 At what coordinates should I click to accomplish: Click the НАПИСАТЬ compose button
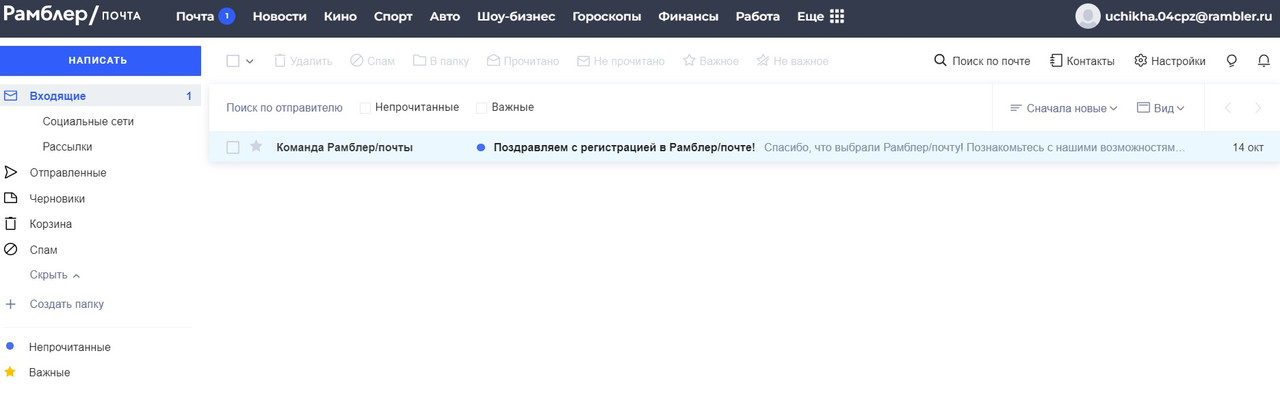100,60
